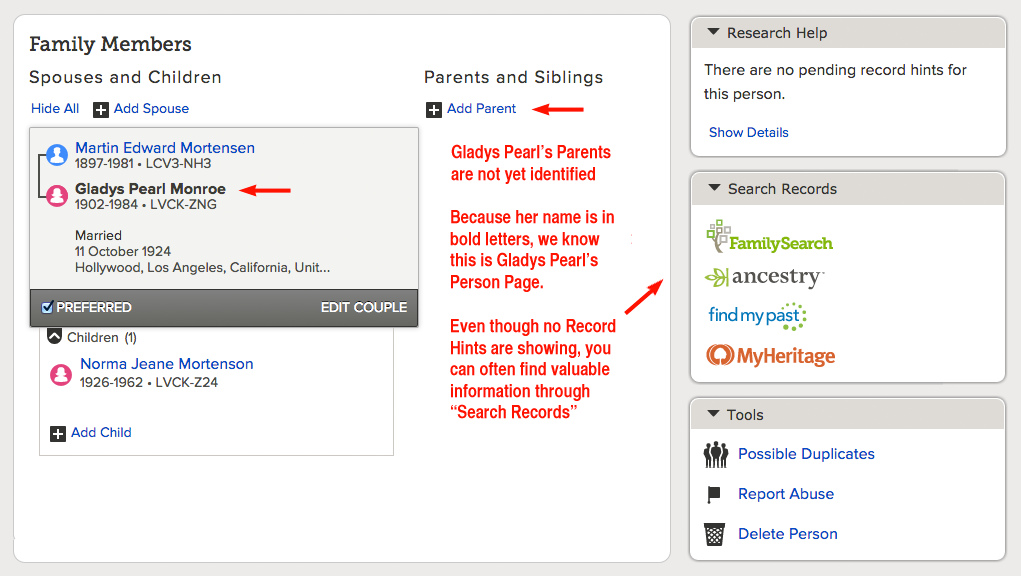Collapse the Search Records panel
This screenshot has height=576, width=1021.
pos(714,188)
